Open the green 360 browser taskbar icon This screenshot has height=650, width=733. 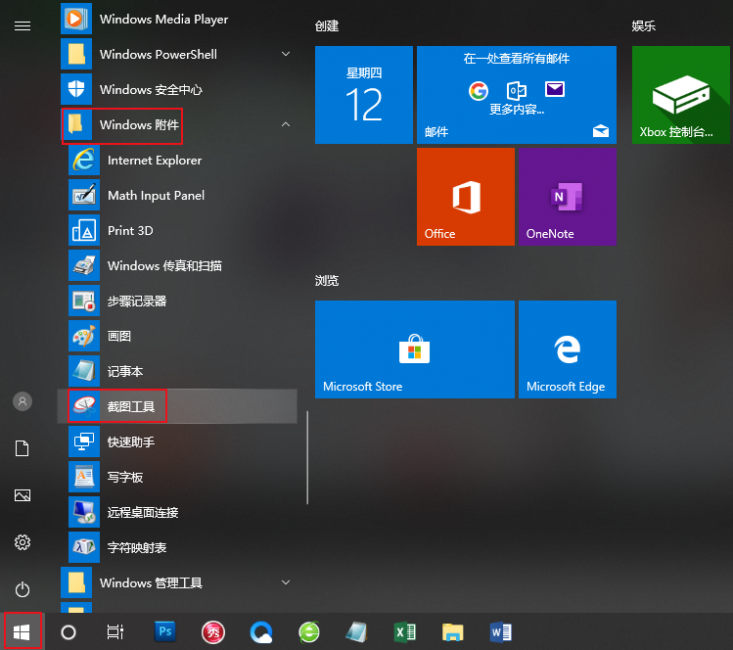(309, 632)
